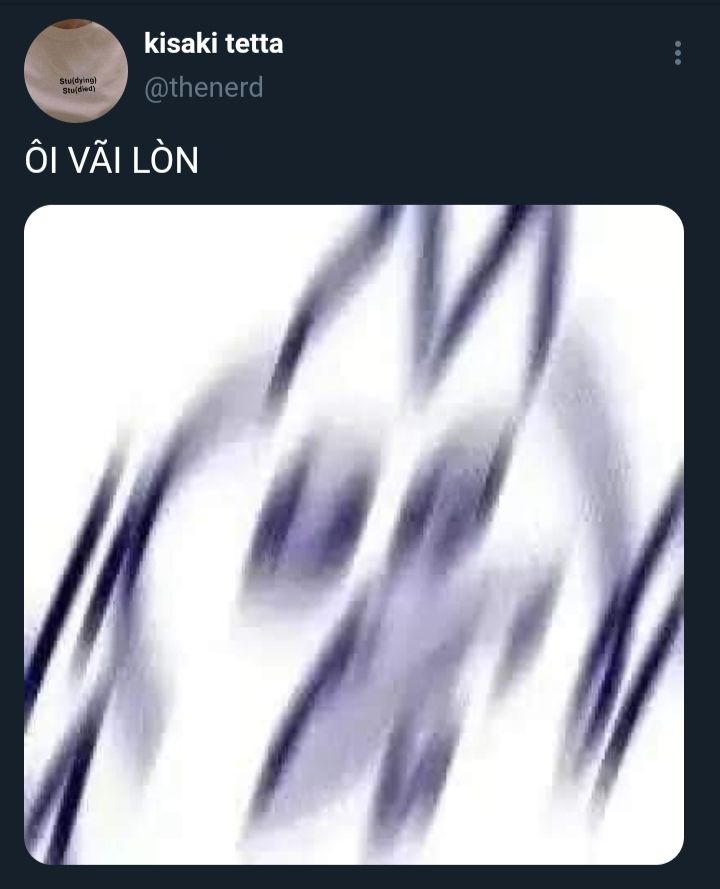Click the gray handle under the name
This screenshot has height=889, width=720.
point(204,88)
